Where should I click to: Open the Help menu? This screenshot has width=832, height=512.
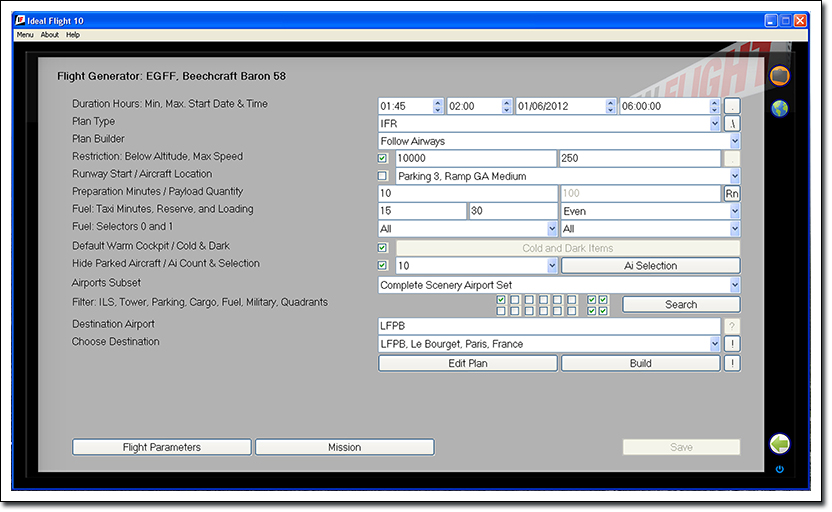[x=73, y=35]
